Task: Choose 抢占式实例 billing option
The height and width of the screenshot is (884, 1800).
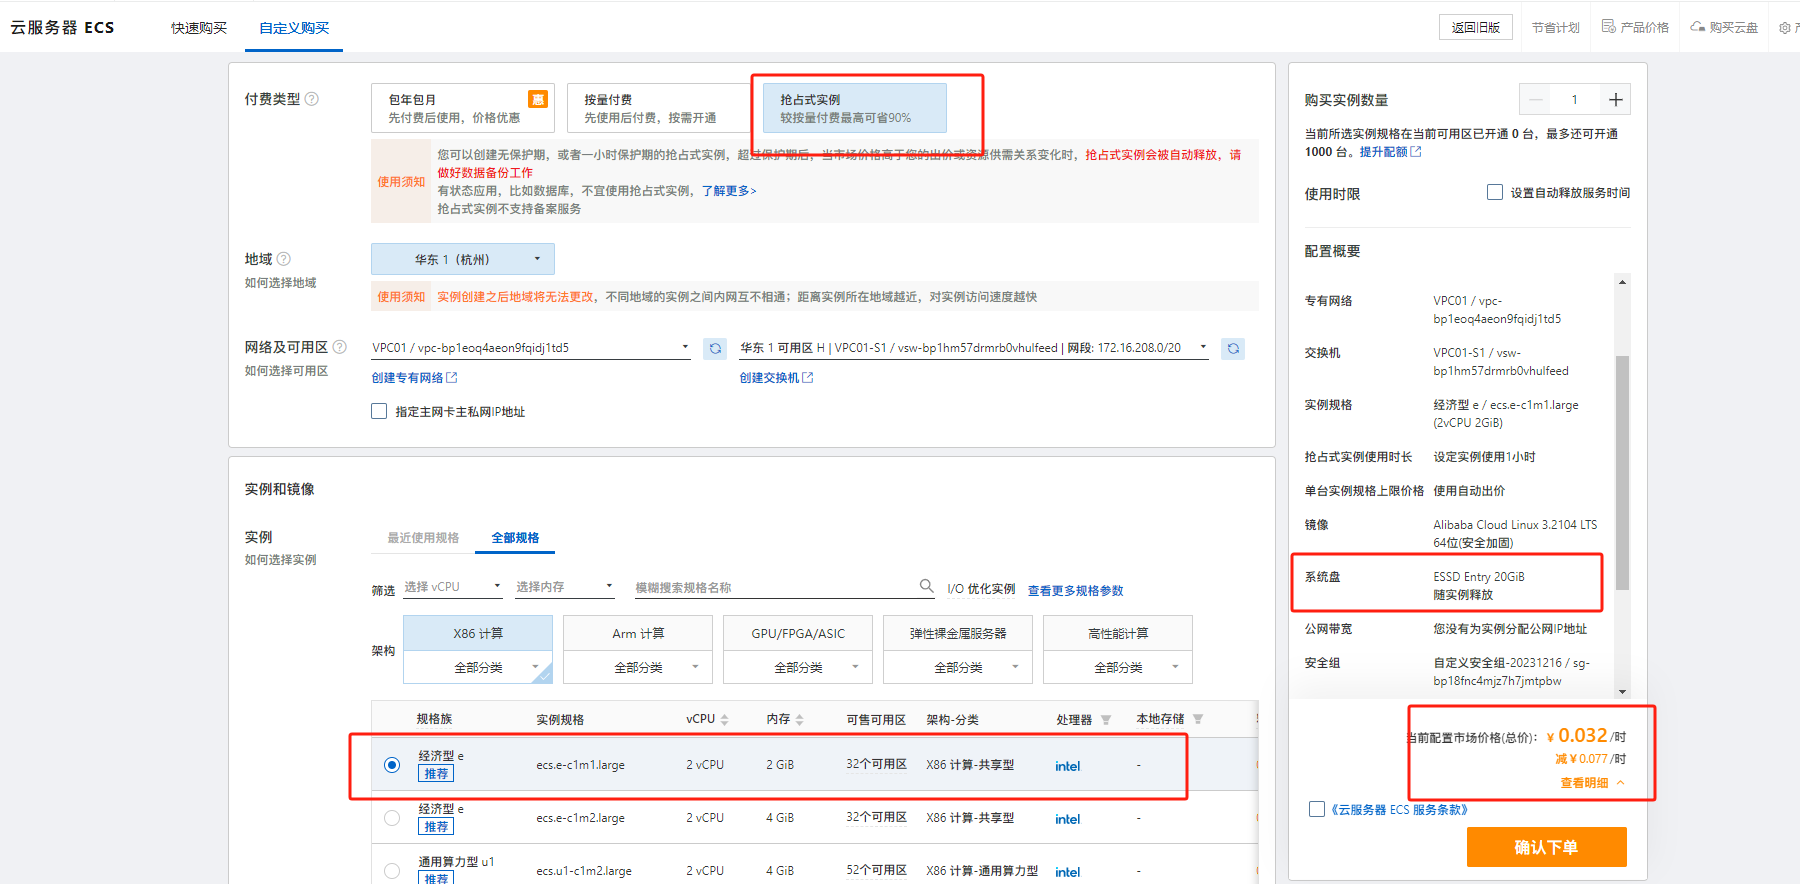Action: coord(855,108)
